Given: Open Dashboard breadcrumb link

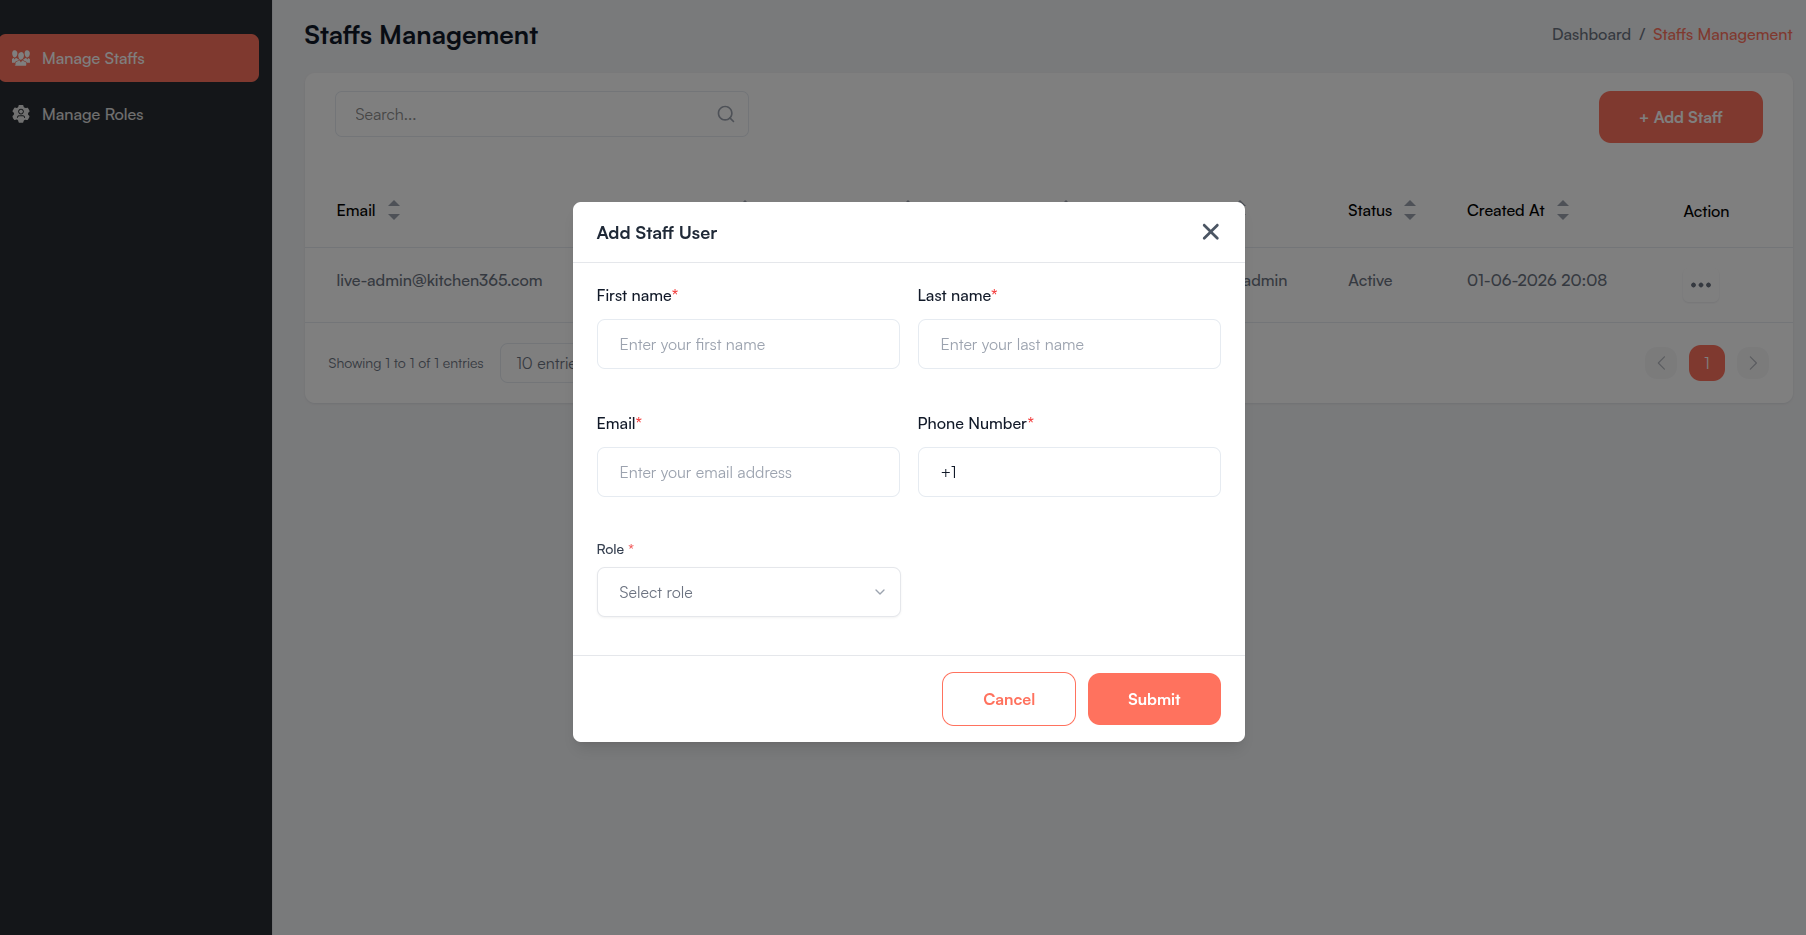Looking at the screenshot, I should click(x=1591, y=34).
